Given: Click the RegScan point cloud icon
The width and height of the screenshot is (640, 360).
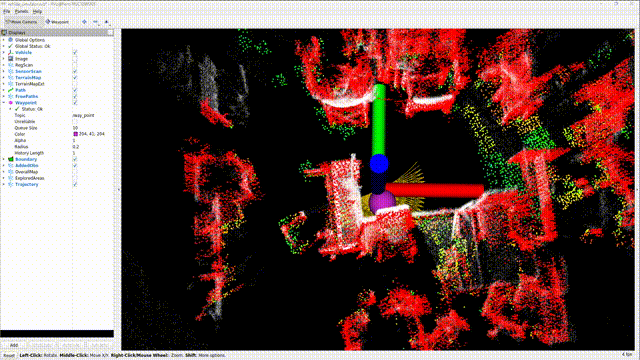Looking at the screenshot, I should (11, 65).
